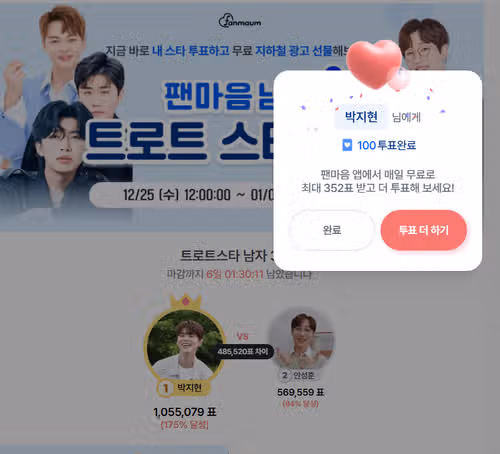Viewport: 500px width, 454px height.
Task: Click the red VS icon between candidates
Action: pyautogui.click(x=243, y=336)
